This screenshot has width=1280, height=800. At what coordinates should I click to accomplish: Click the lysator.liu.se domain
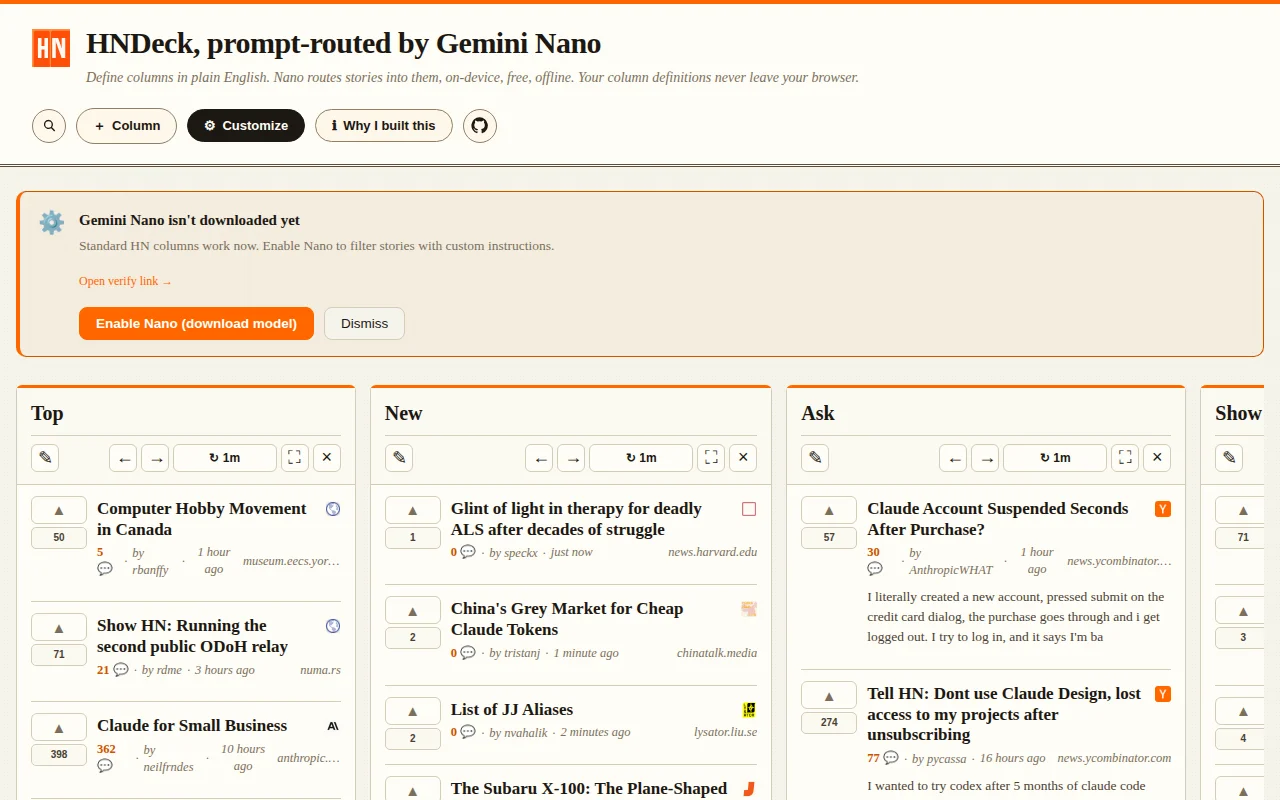coord(726,732)
